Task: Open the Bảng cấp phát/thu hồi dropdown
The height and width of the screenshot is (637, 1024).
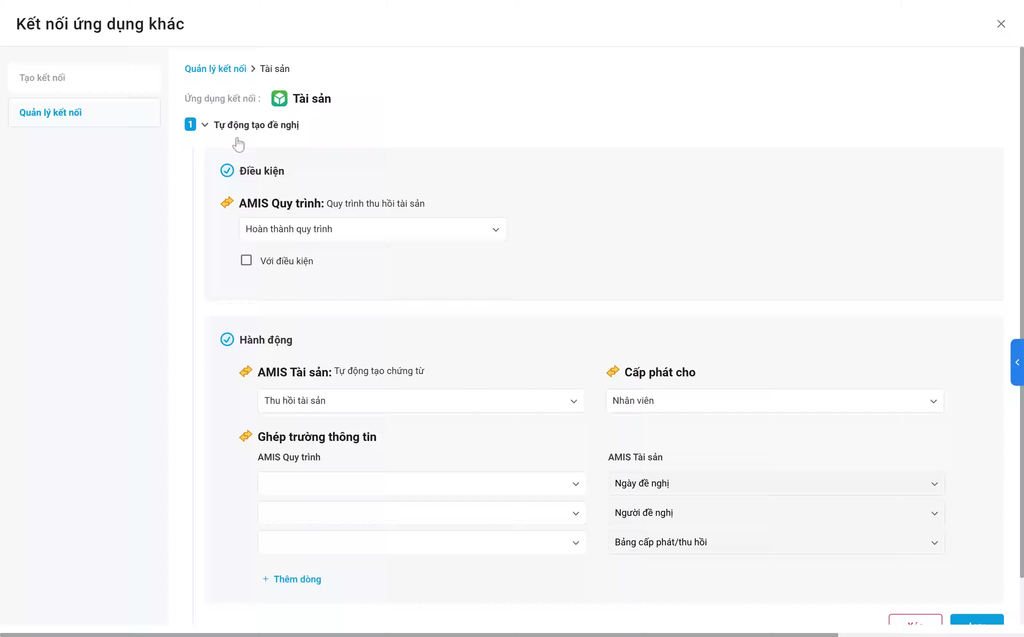Action: click(776, 542)
